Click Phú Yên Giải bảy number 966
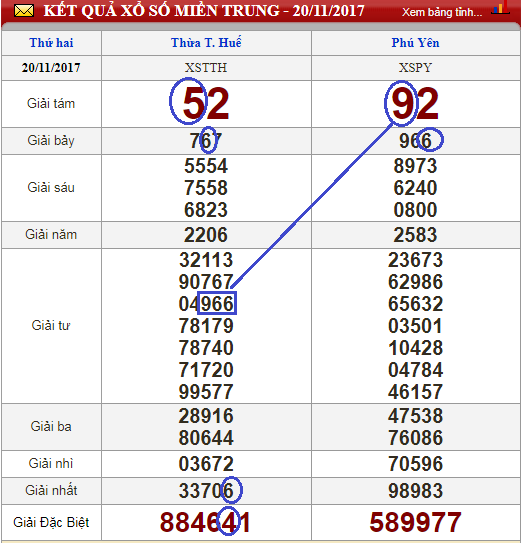Screen dimensions: 522x543 pyautogui.click(x=415, y=141)
